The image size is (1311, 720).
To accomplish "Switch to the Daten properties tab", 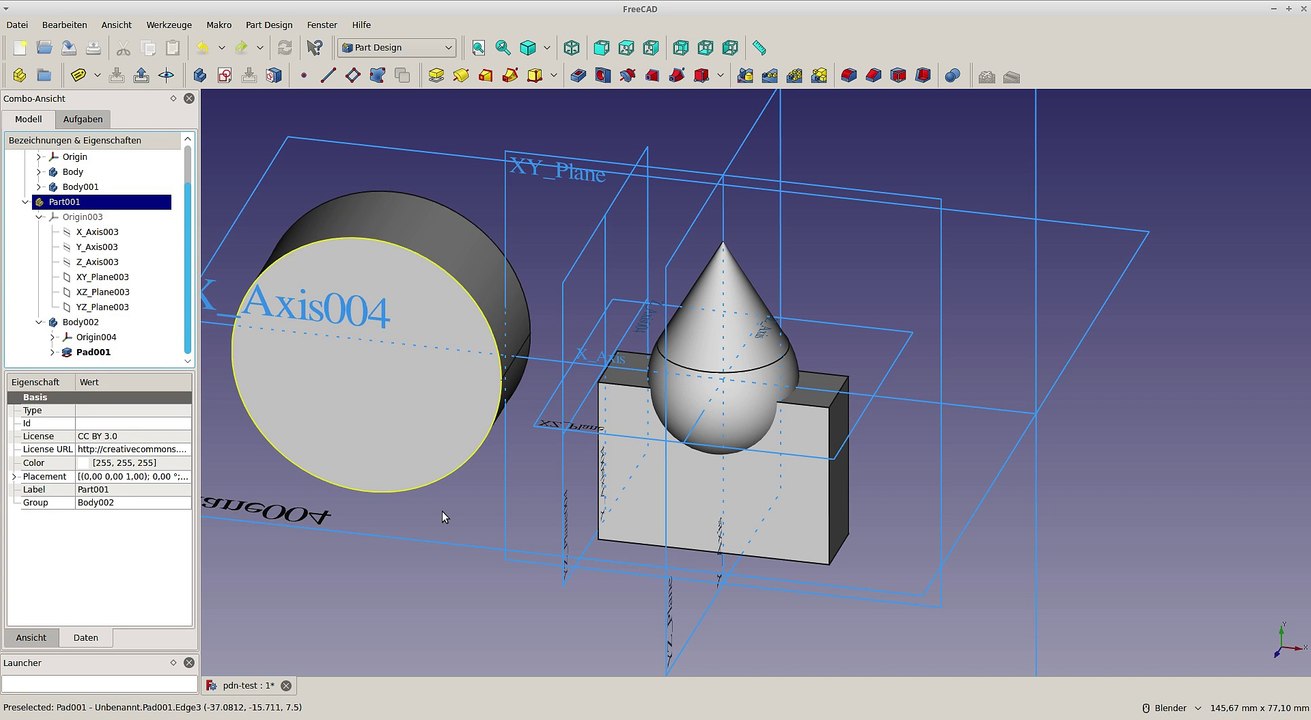I will [86, 637].
